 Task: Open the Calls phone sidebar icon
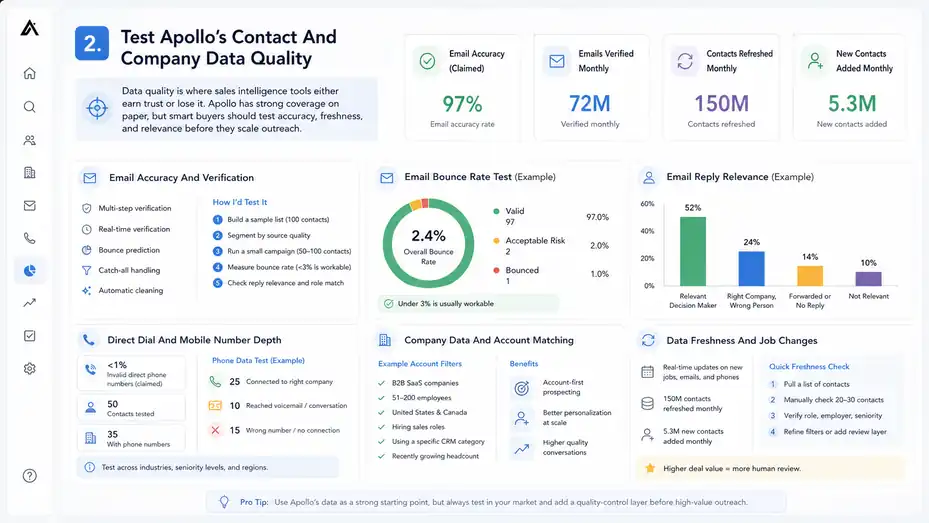(x=30, y=238)
